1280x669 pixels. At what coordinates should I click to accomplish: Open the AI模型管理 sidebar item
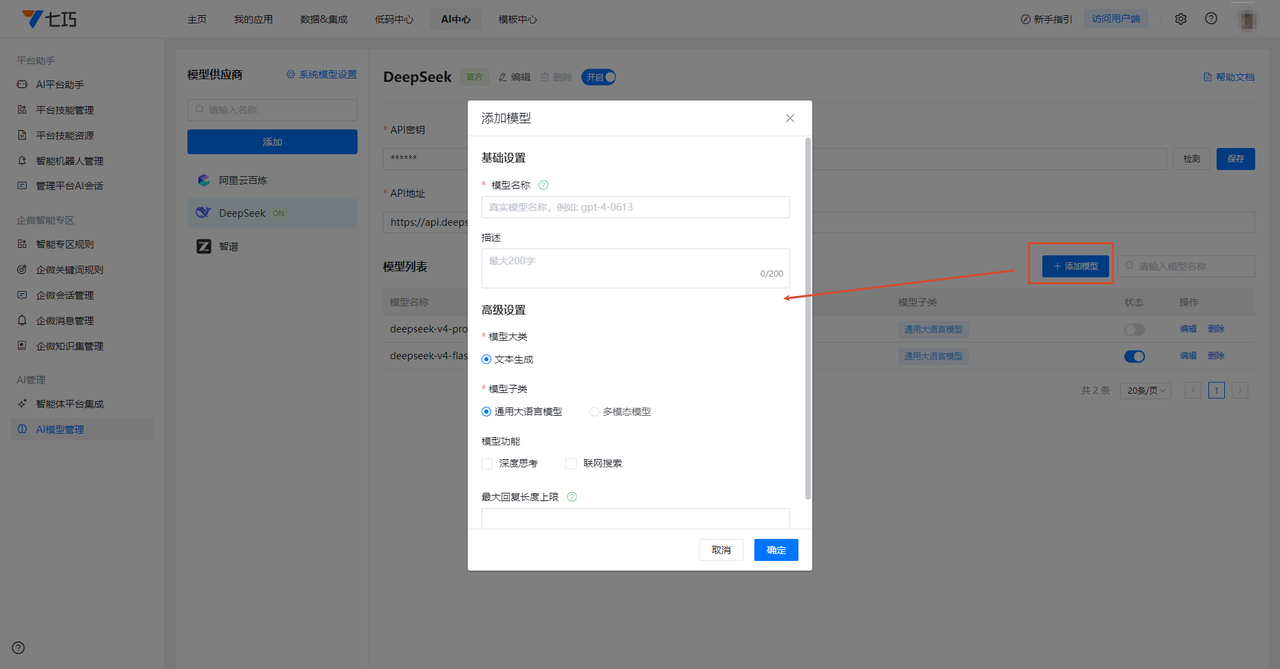(x=84, y=429)
